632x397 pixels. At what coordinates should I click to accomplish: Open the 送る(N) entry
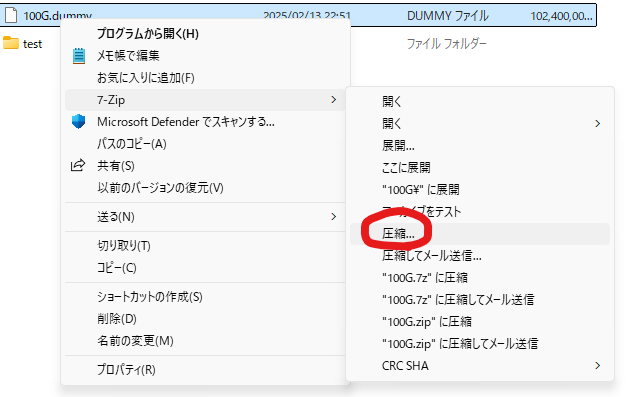pyautogui.click(x=206, y=217)
